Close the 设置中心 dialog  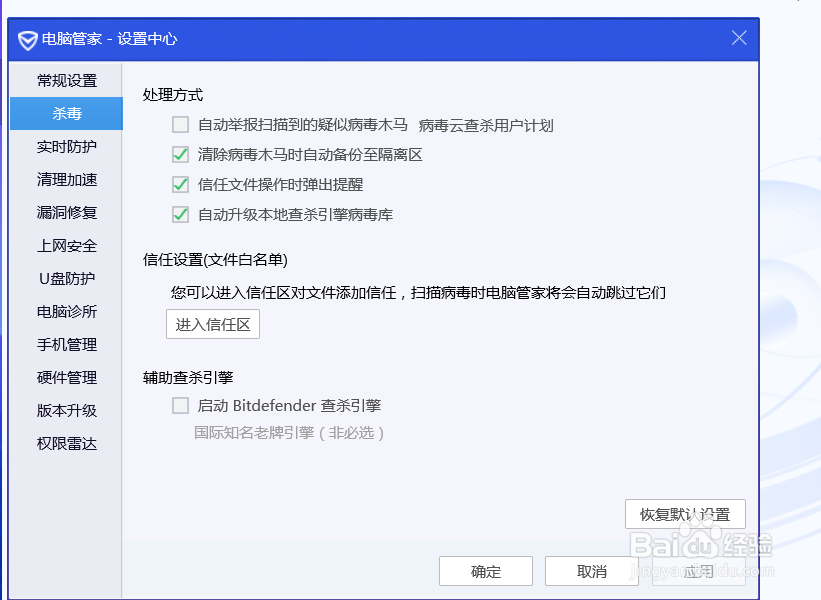[x=739, y=38]
